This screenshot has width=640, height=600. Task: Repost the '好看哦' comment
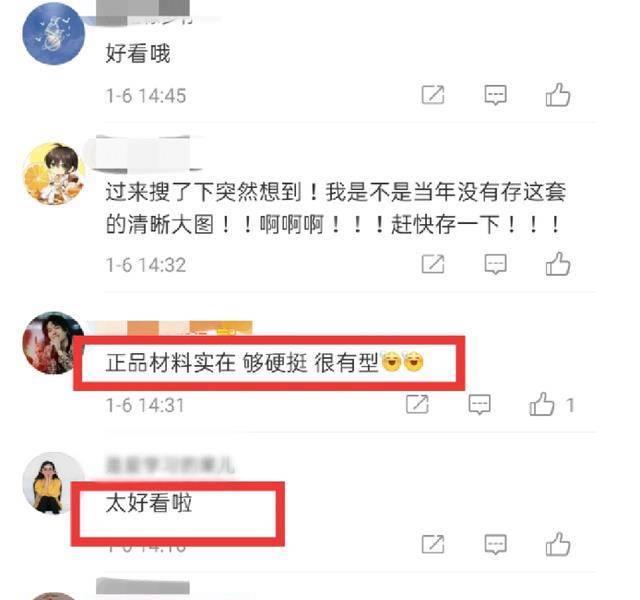coord(433,95)
